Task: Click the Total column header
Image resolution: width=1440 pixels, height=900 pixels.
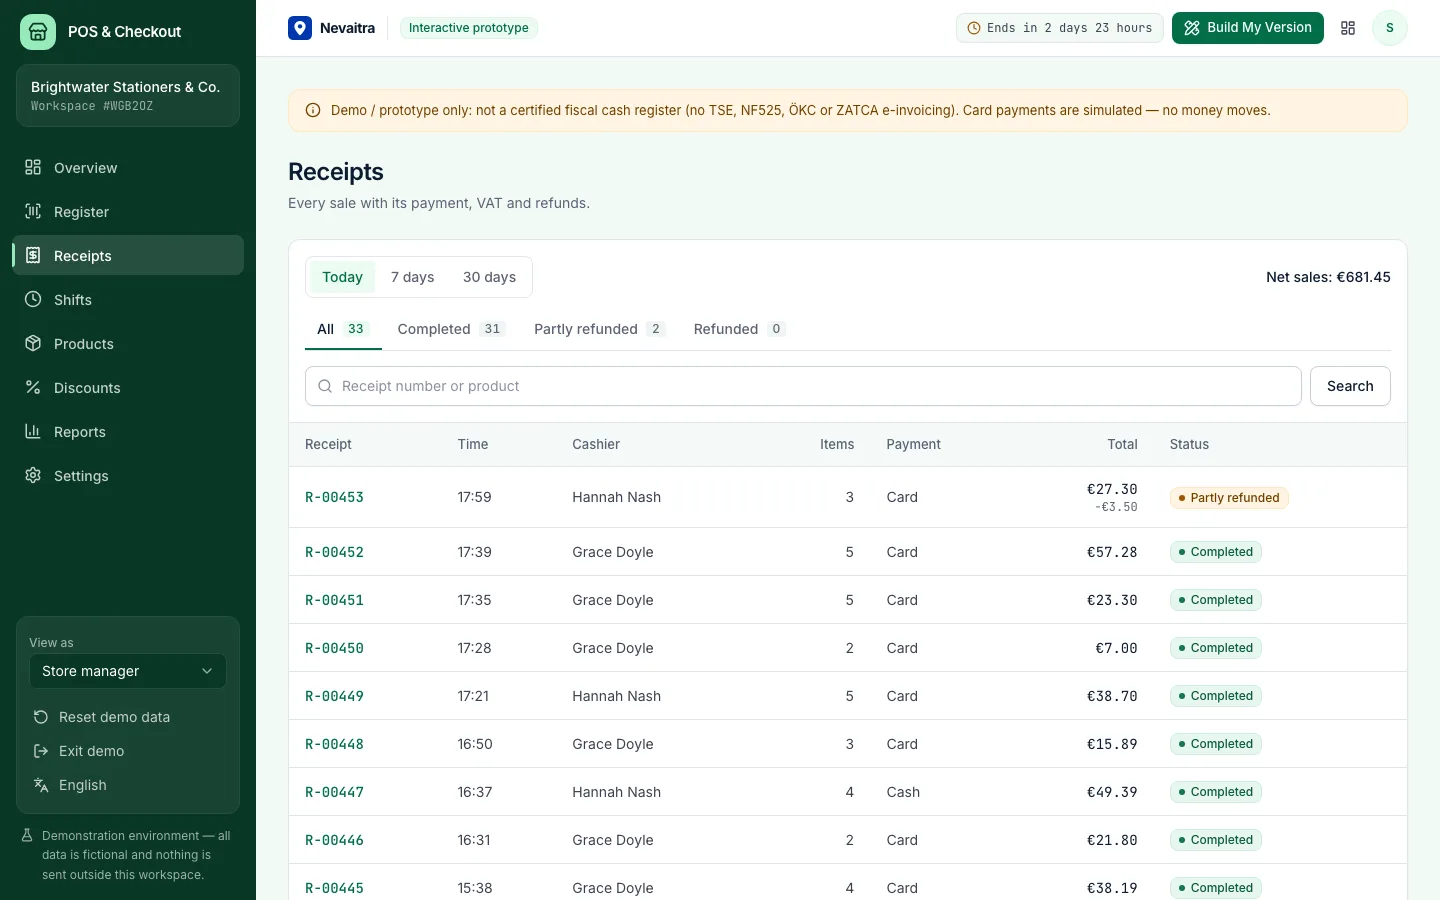Action: [1122, 444]
